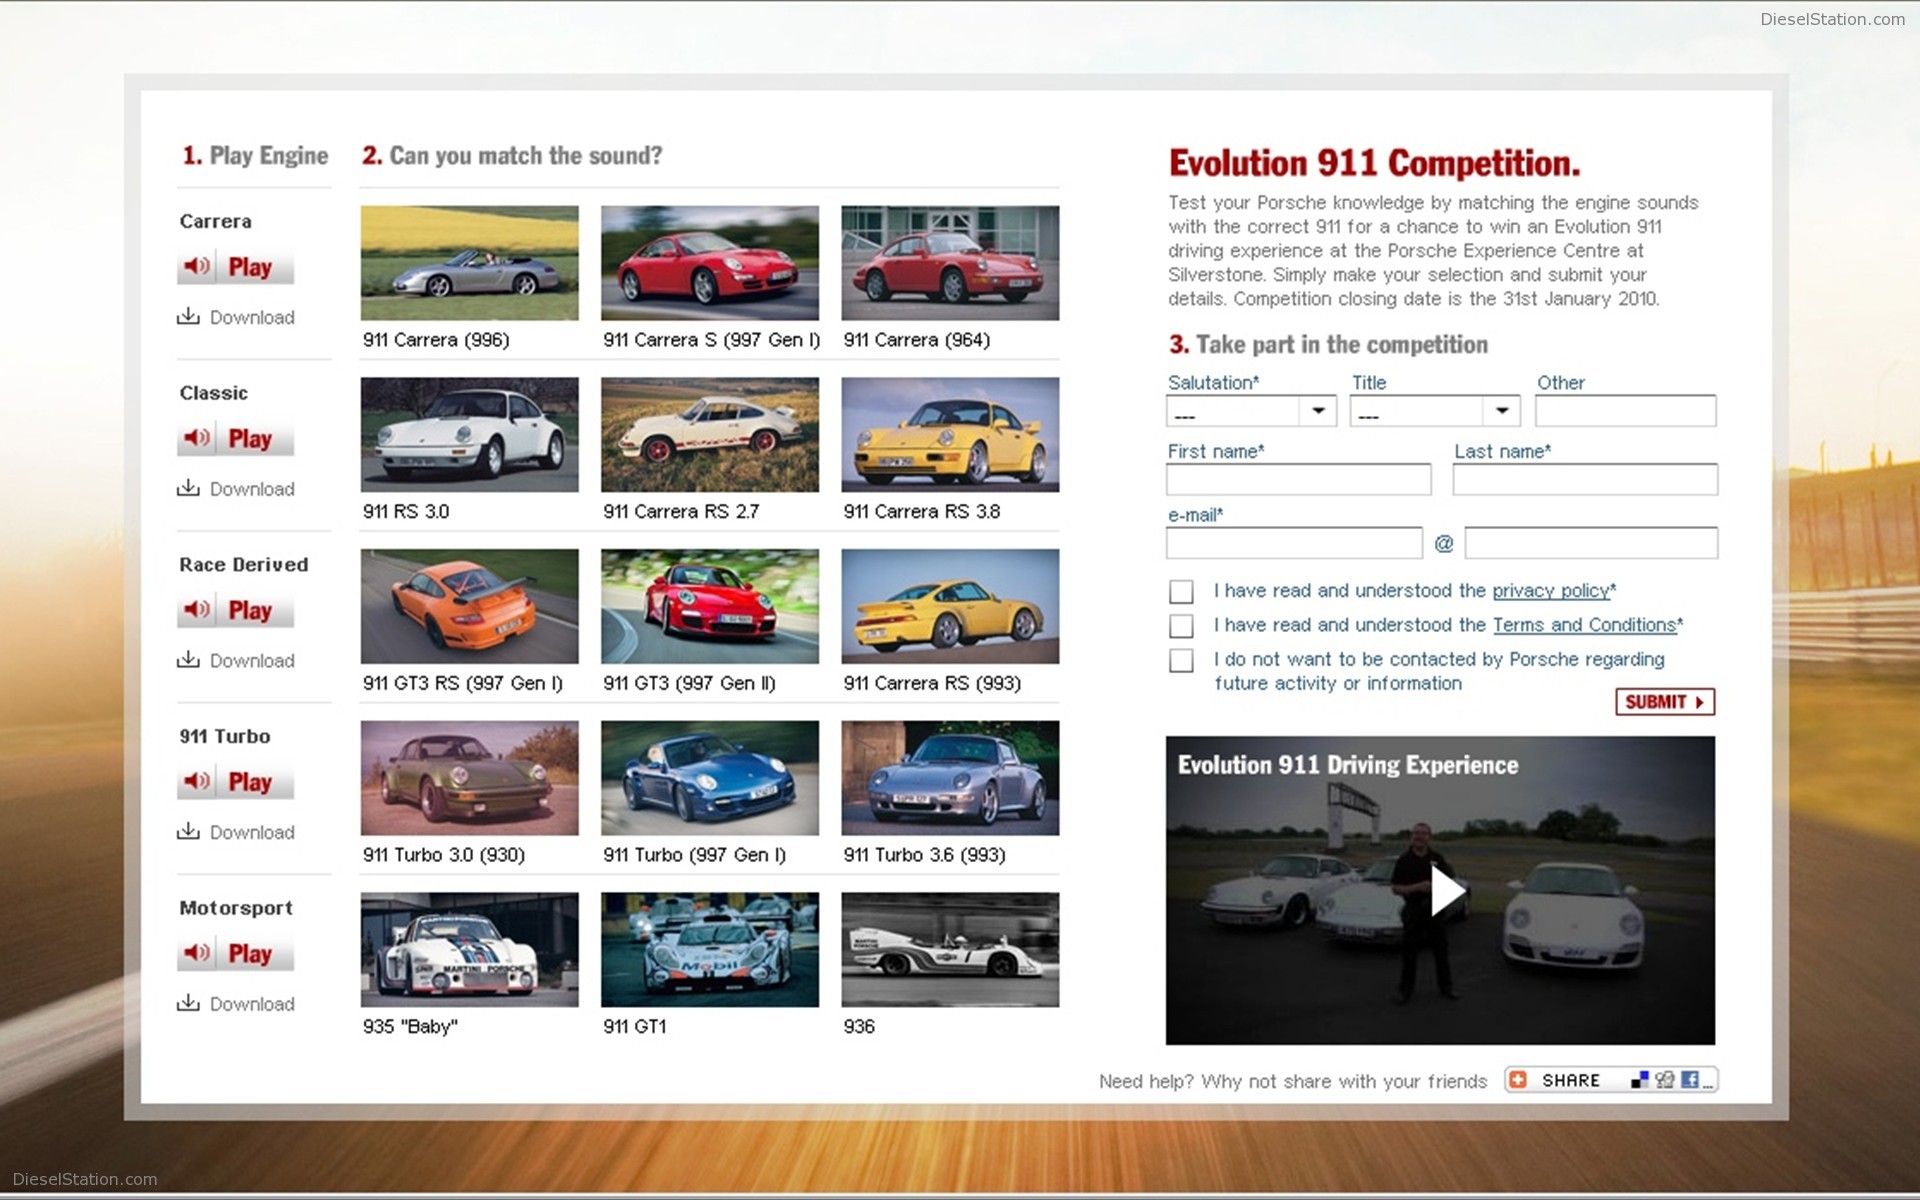Image resolution: width=1920 pixels, height=1200 pixels.
Task: Focus the e-mail domain field after @
Action: pyautogui.click(x=1592, y=543)
